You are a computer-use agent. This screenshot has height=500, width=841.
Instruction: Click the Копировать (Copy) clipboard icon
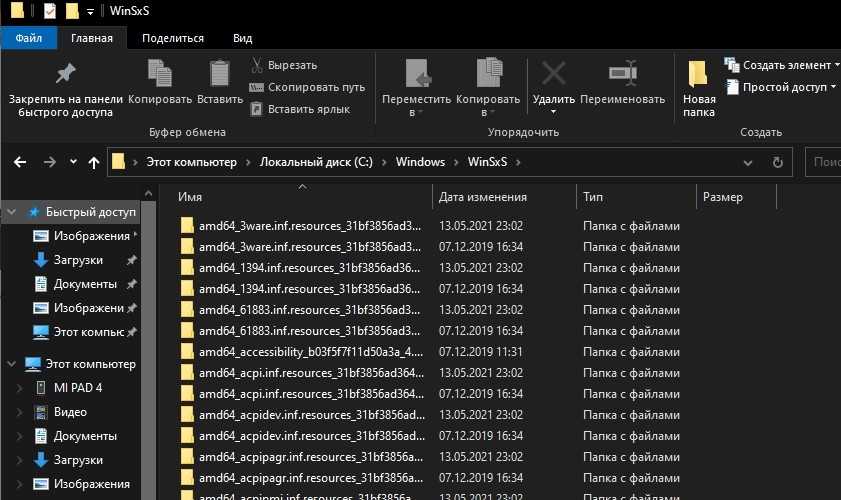(159, 74)
